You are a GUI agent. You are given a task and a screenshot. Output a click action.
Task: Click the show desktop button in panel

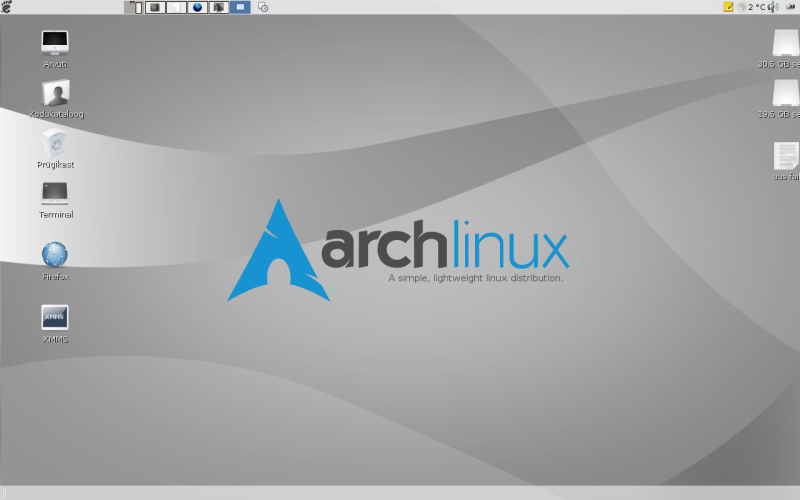pos(134,7)
